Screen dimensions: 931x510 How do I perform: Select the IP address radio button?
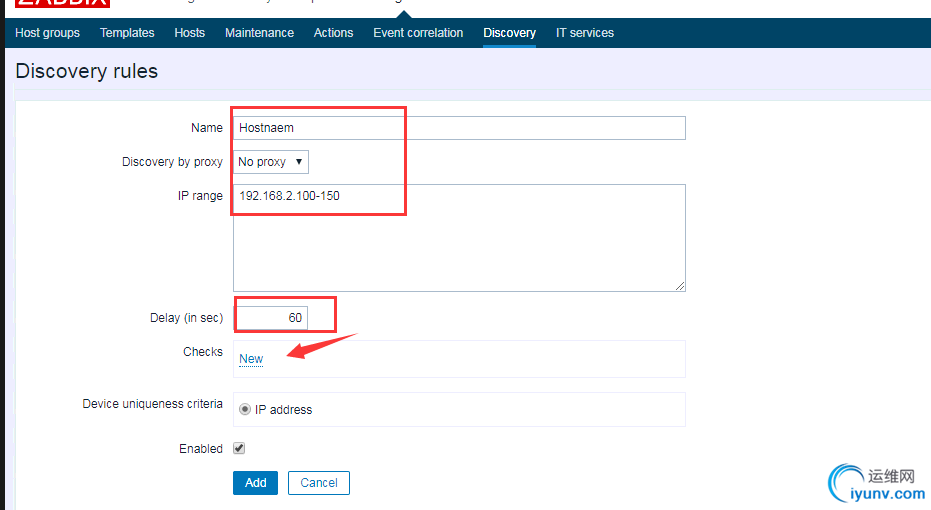click(x=245, y=409)
